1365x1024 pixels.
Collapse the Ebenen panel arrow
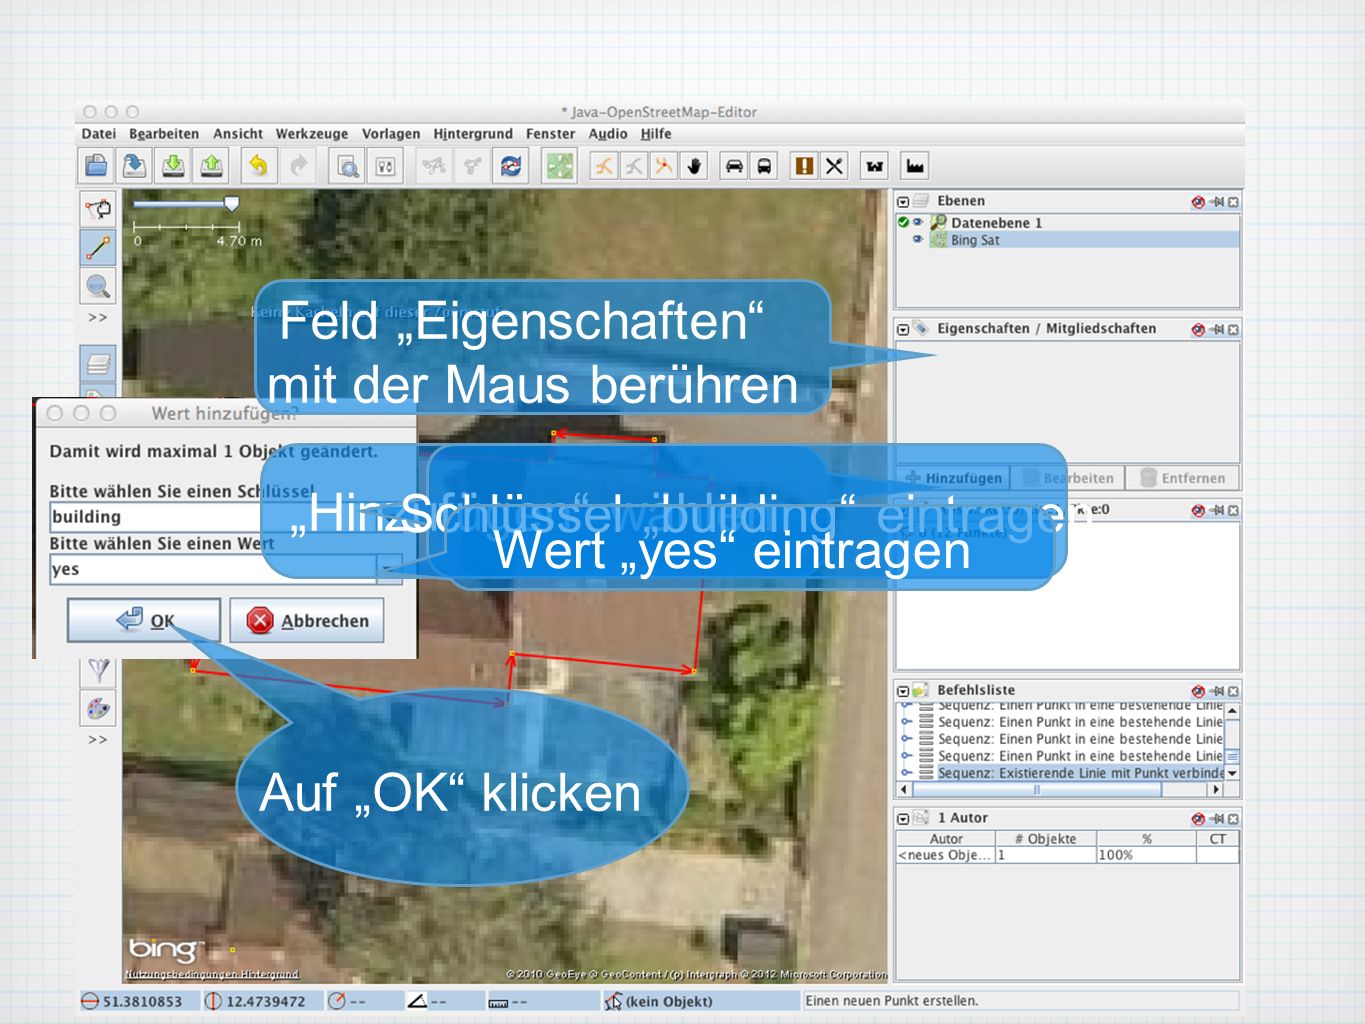coord(903,201)
